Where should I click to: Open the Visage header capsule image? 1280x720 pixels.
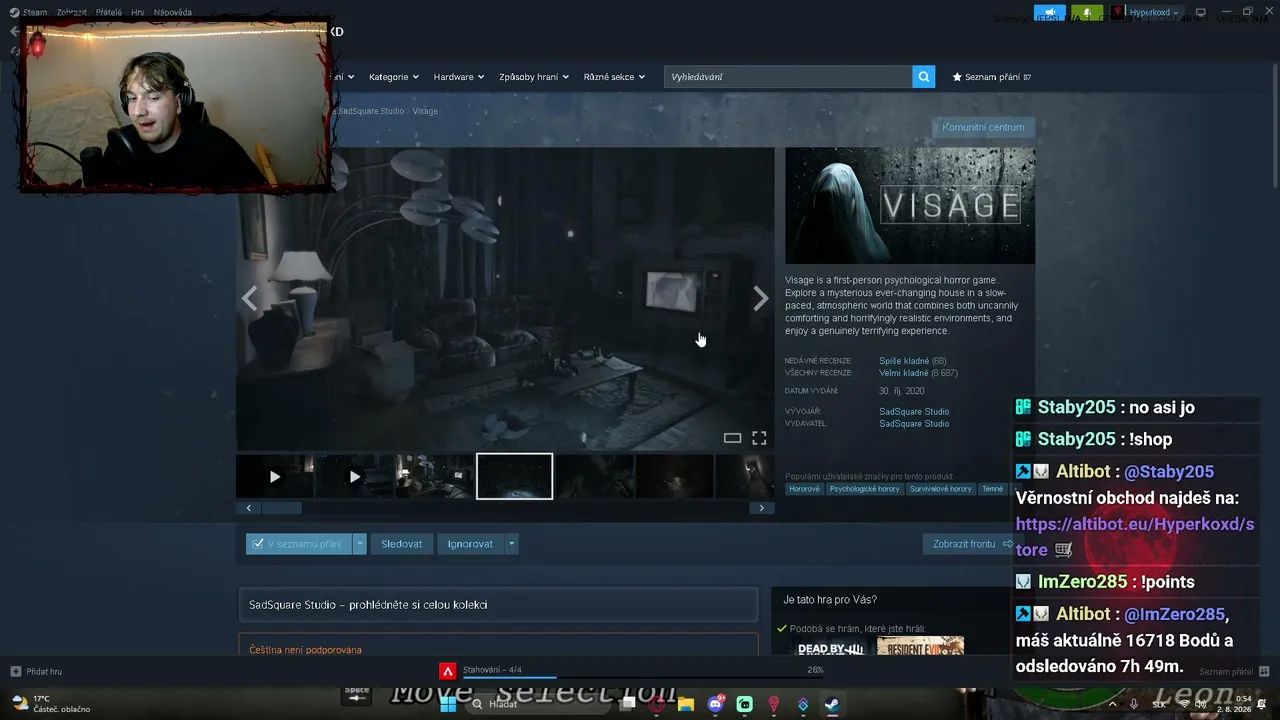point(910,205)
